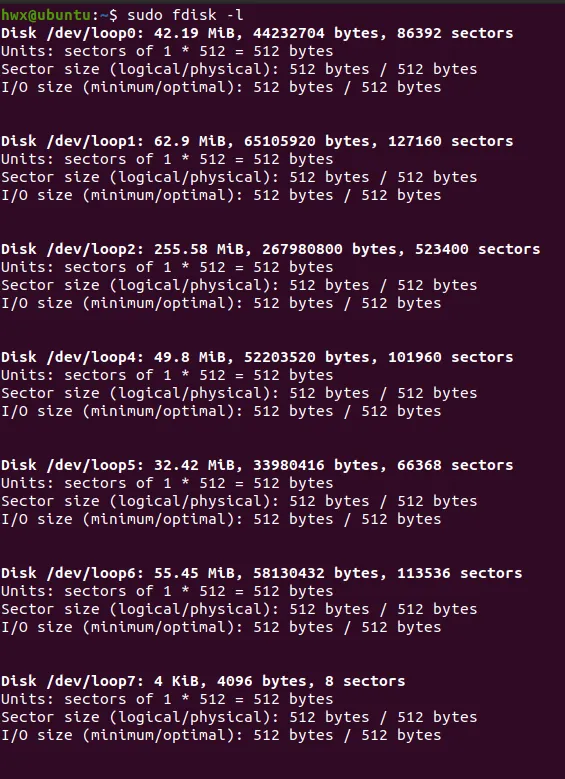Viewport: 565px width, 779px height.
Task: Click the 55.45 MiB size for loop6
Action: pyautogui.click(x=194, y=573)
